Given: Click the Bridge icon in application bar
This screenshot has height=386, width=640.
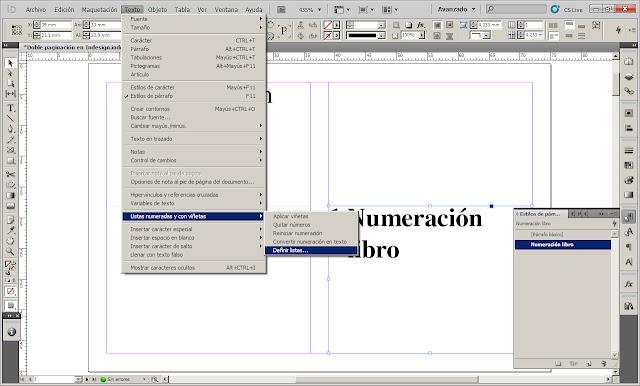Looking at the screenshot, I should 281,9.
